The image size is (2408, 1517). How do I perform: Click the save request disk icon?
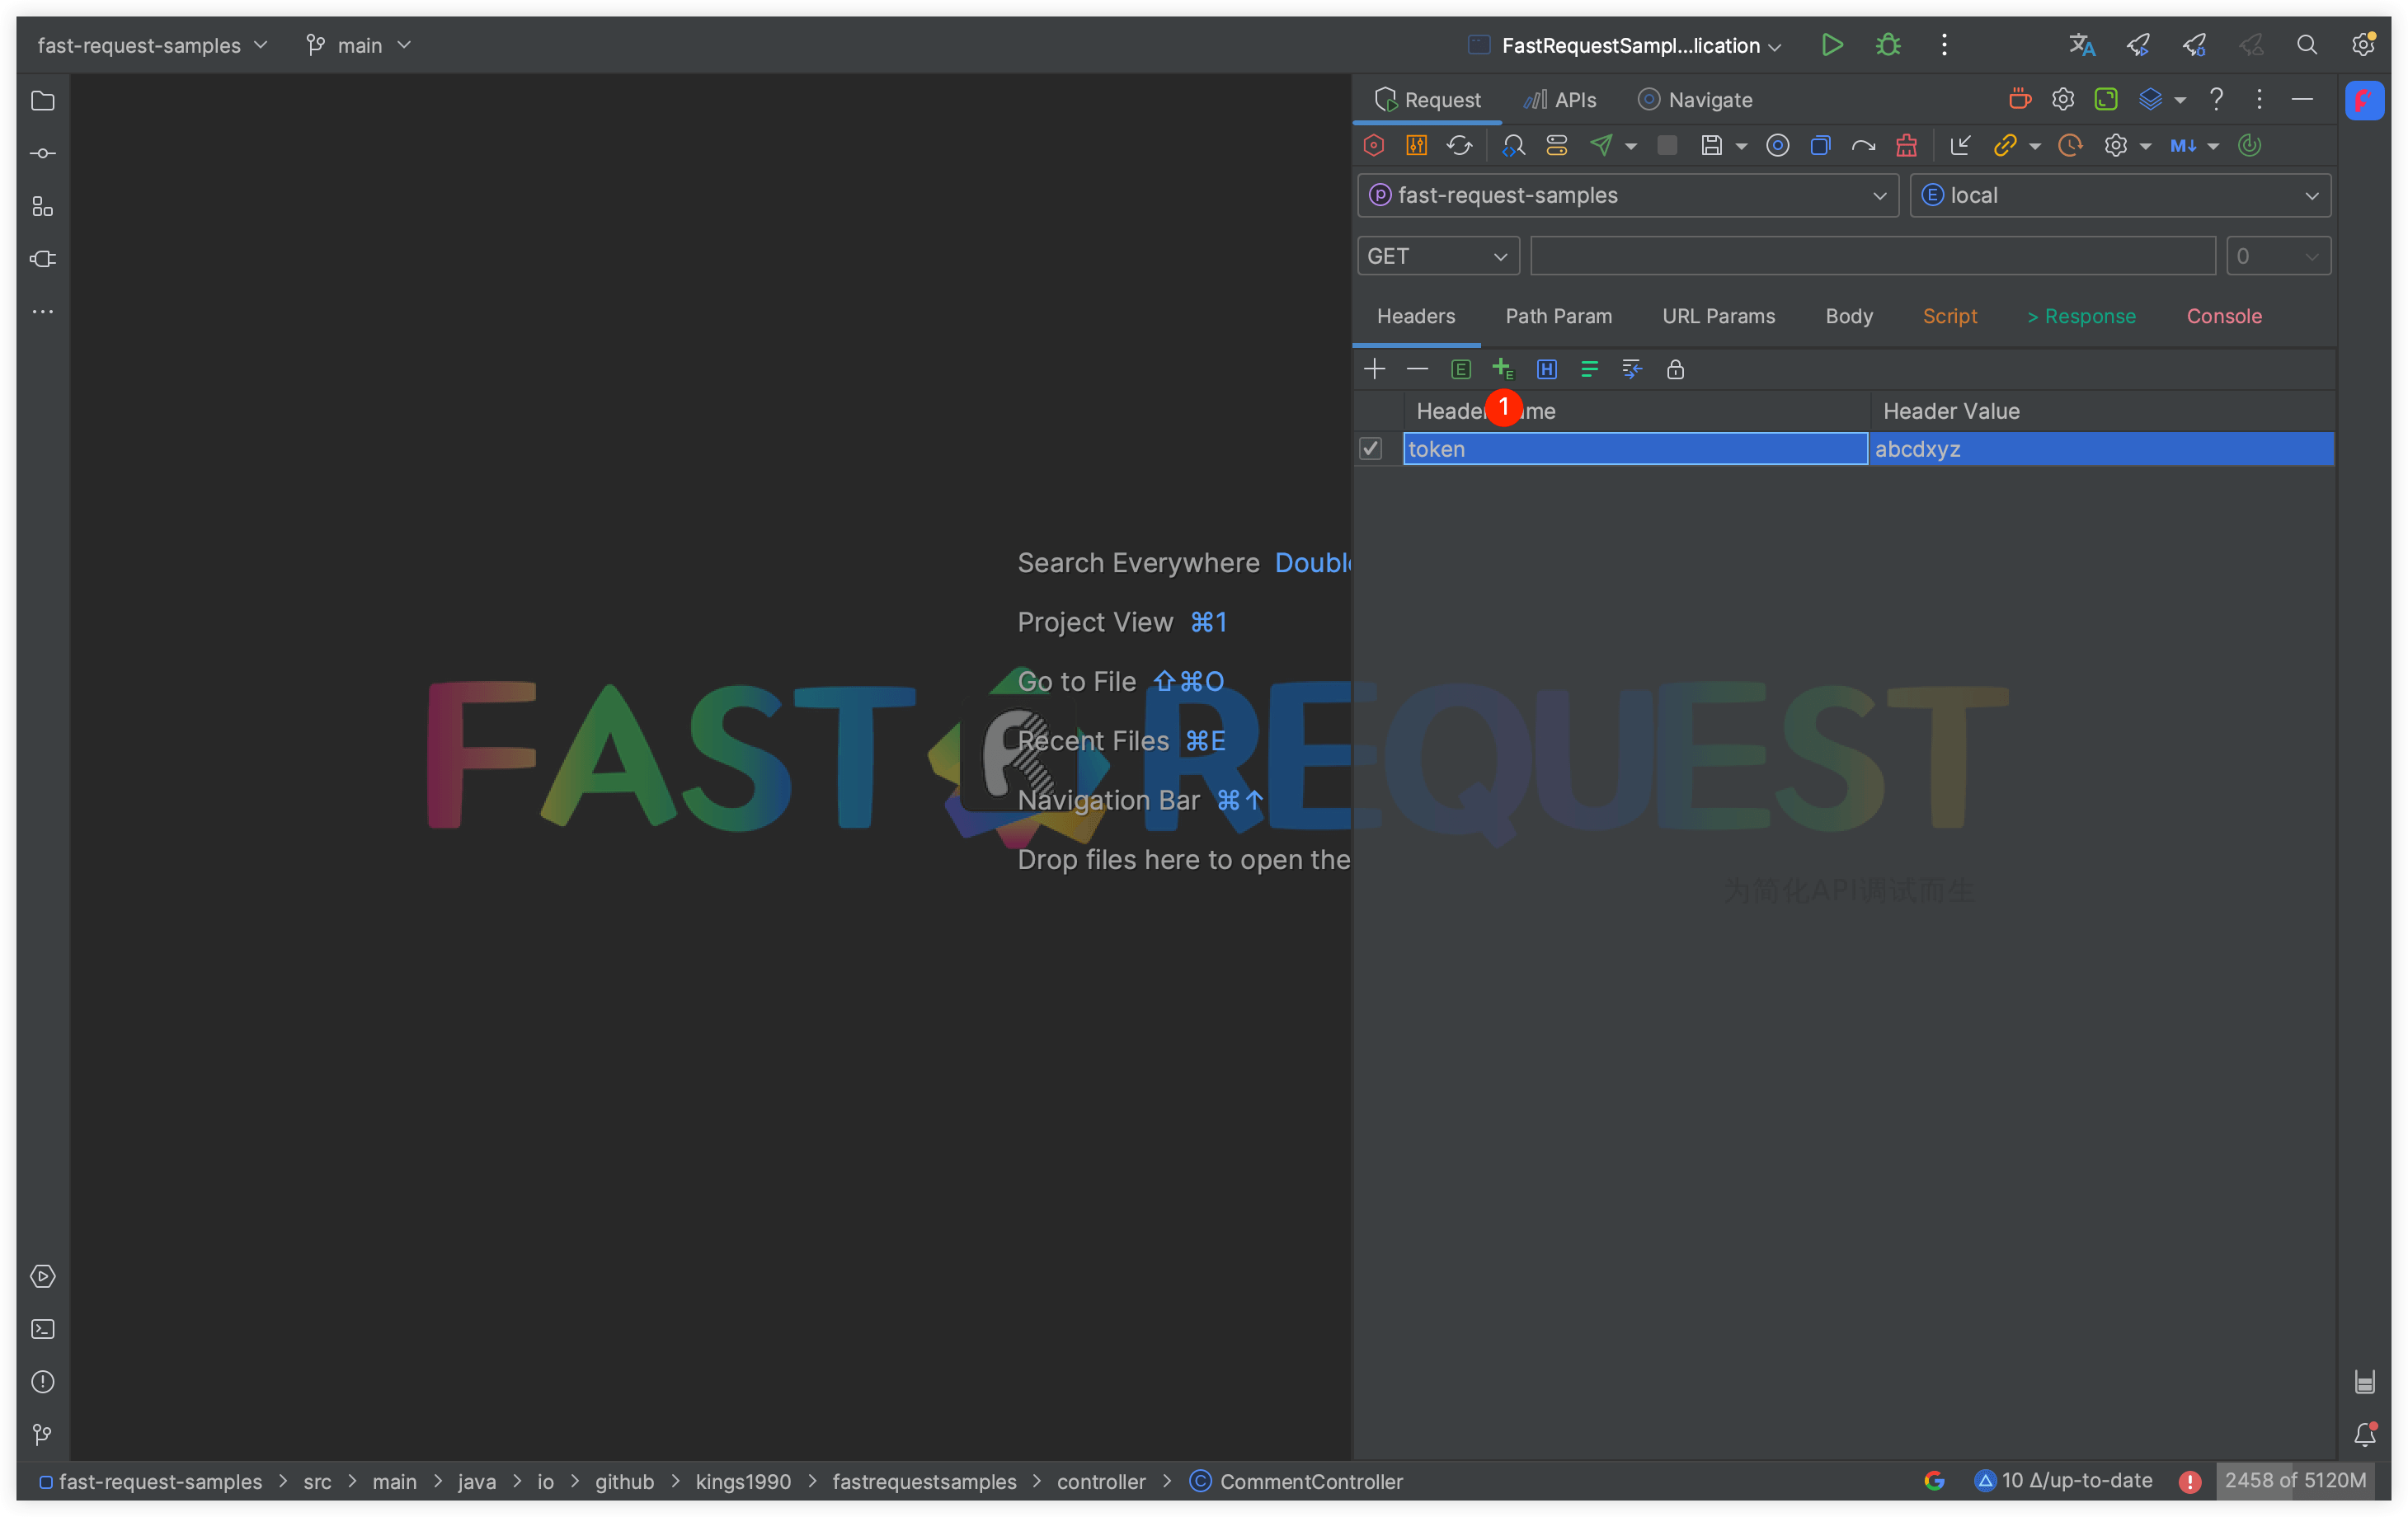(x=1711, y=145)
